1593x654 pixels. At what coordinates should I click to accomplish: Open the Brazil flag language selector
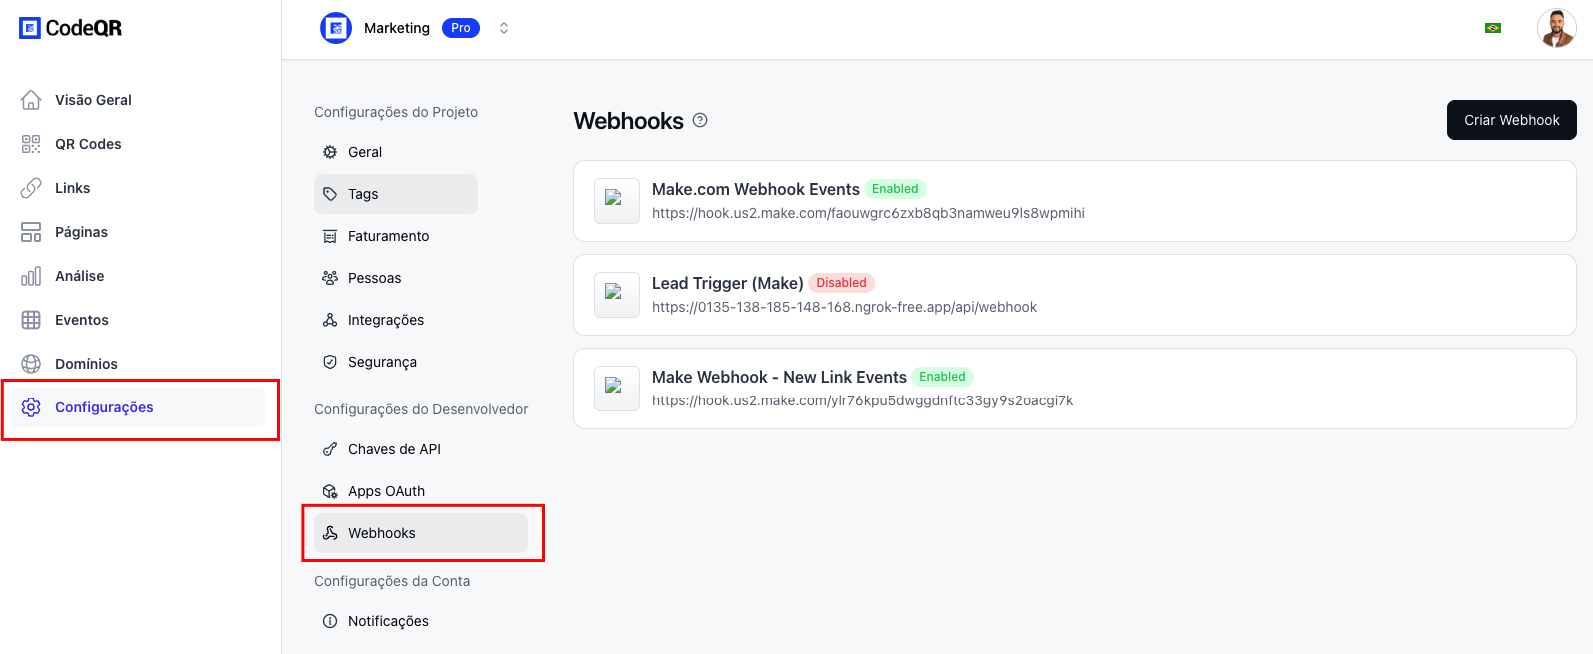pyautogui.click(x=1493, y=28)
